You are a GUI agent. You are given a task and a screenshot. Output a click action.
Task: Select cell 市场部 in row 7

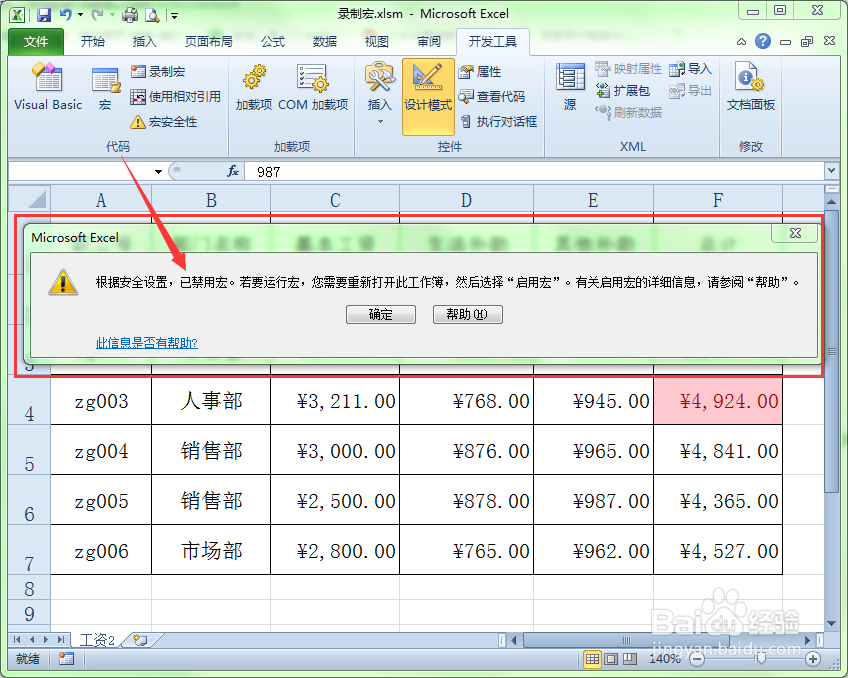[211, 550]
